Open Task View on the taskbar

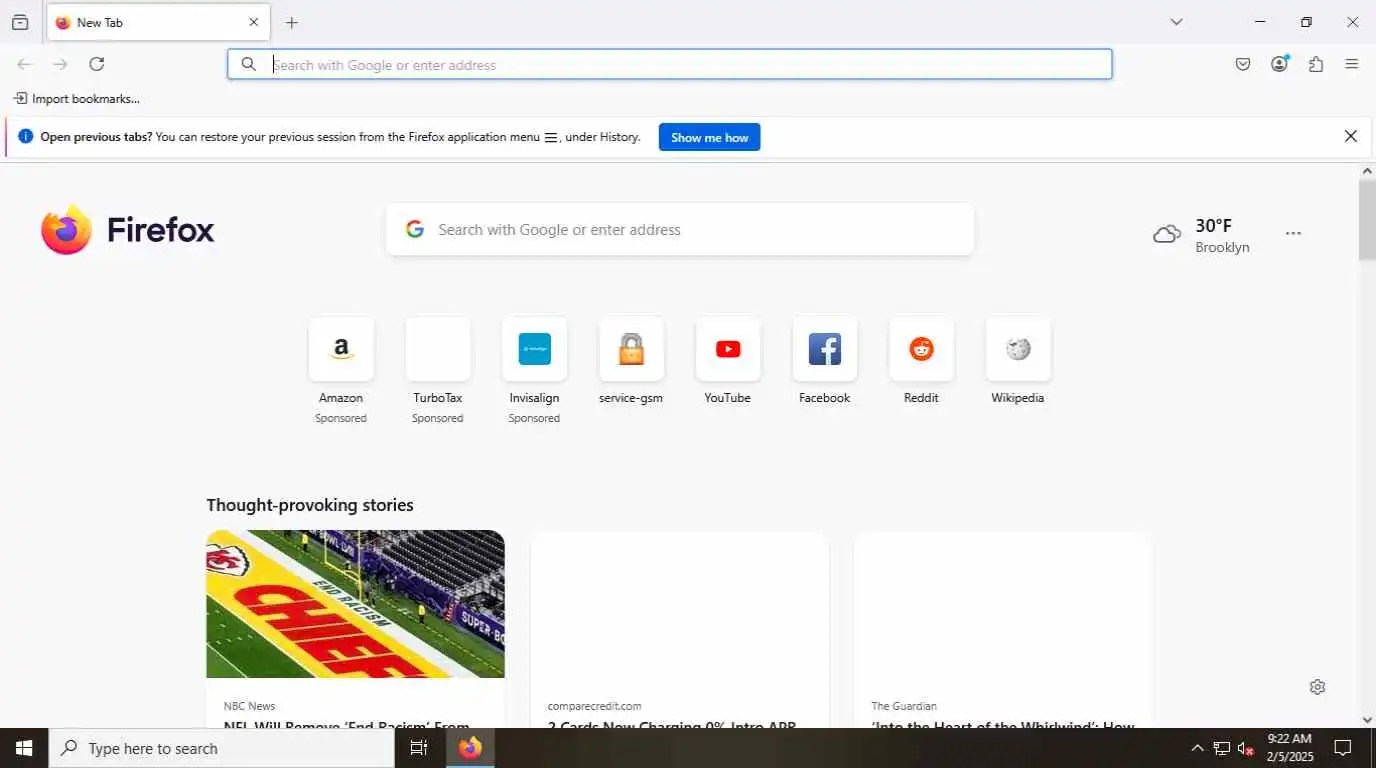point(419,748)
